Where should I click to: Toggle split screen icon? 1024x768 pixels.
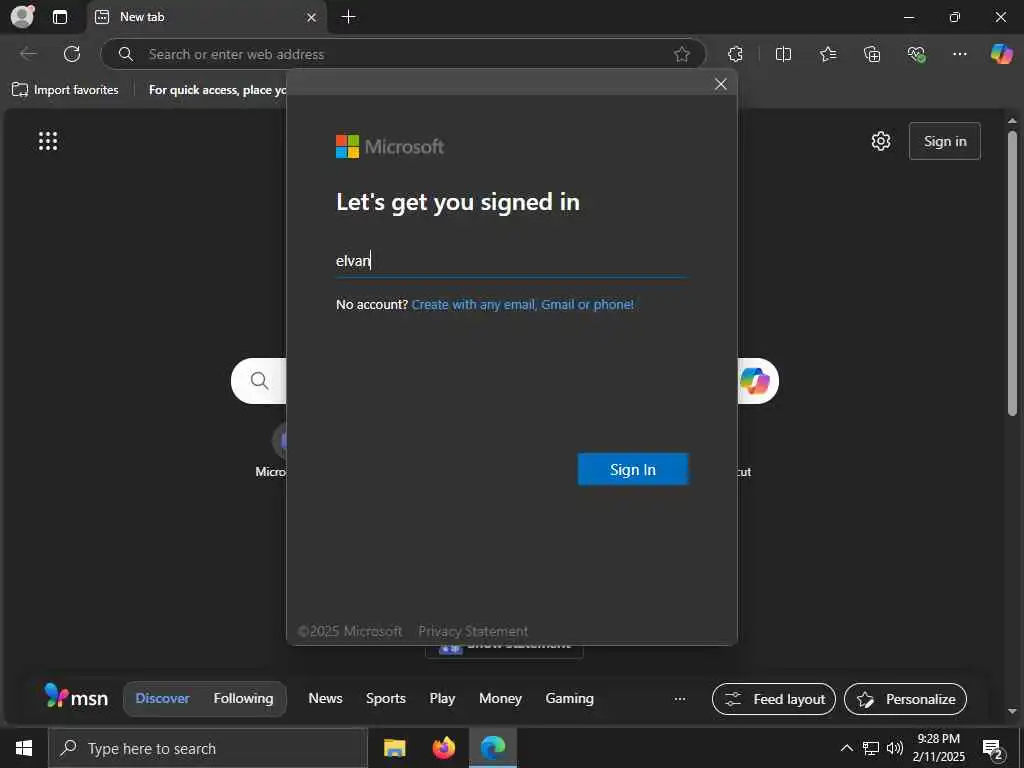point(783,54)
